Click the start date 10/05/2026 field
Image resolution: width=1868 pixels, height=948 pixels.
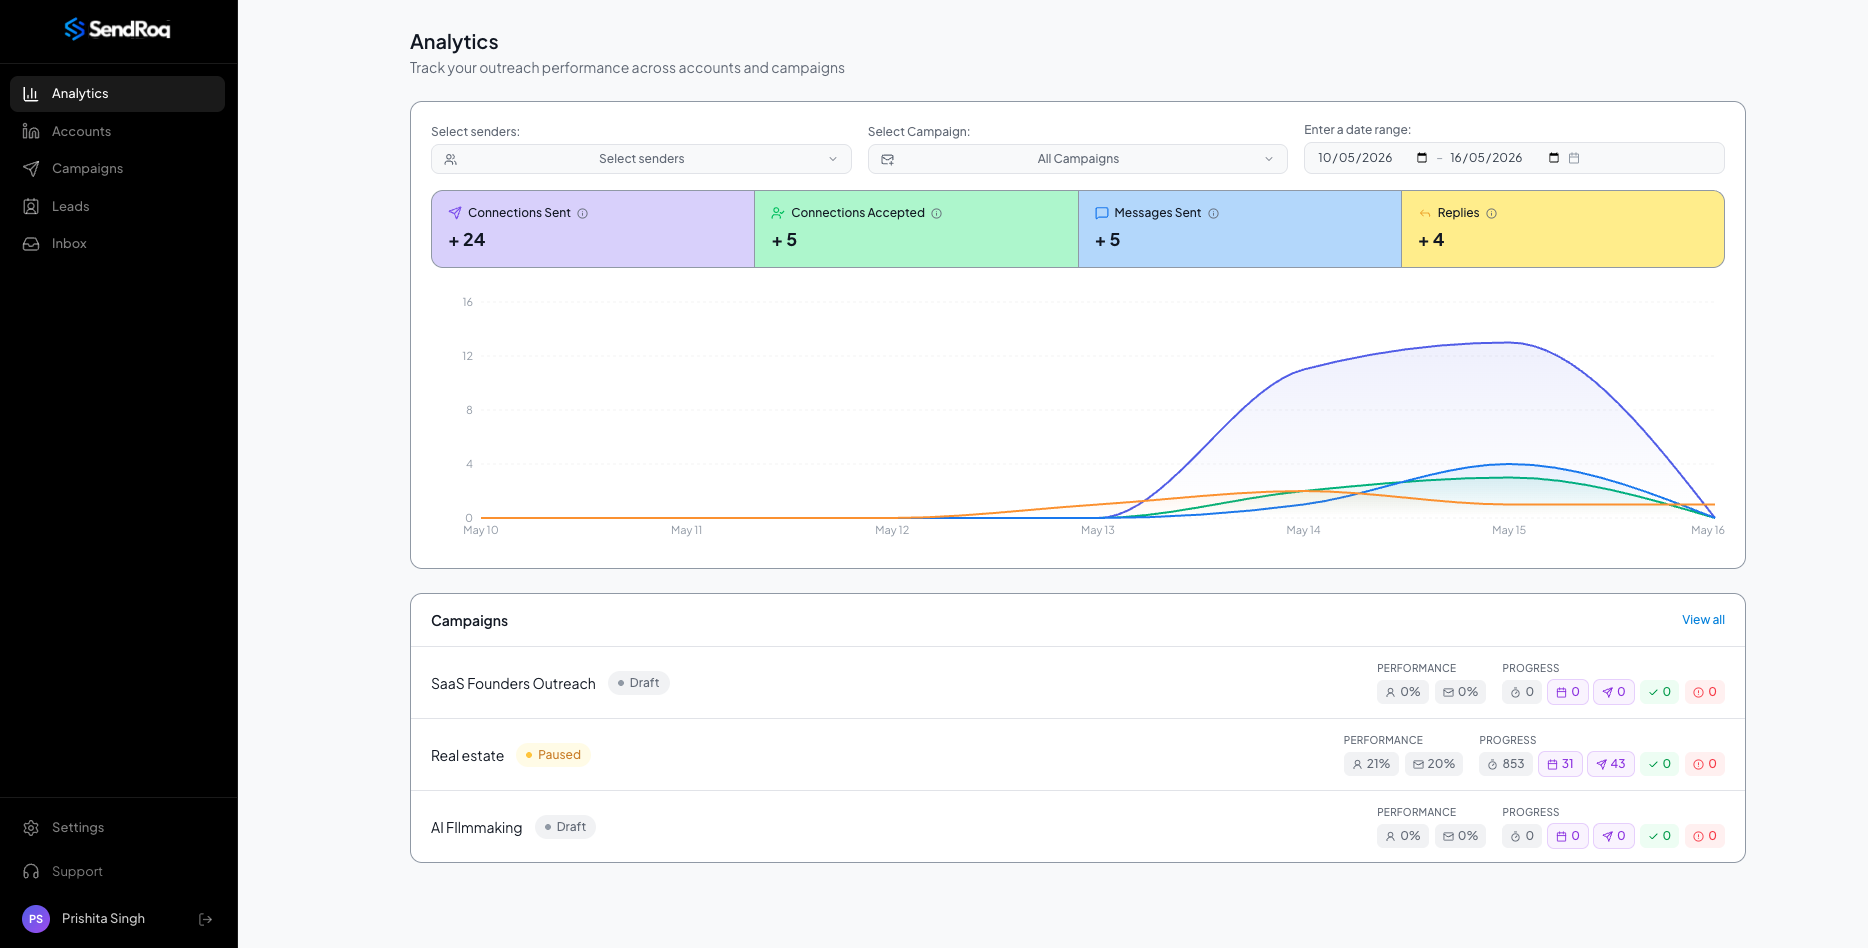pos(1355,158)
